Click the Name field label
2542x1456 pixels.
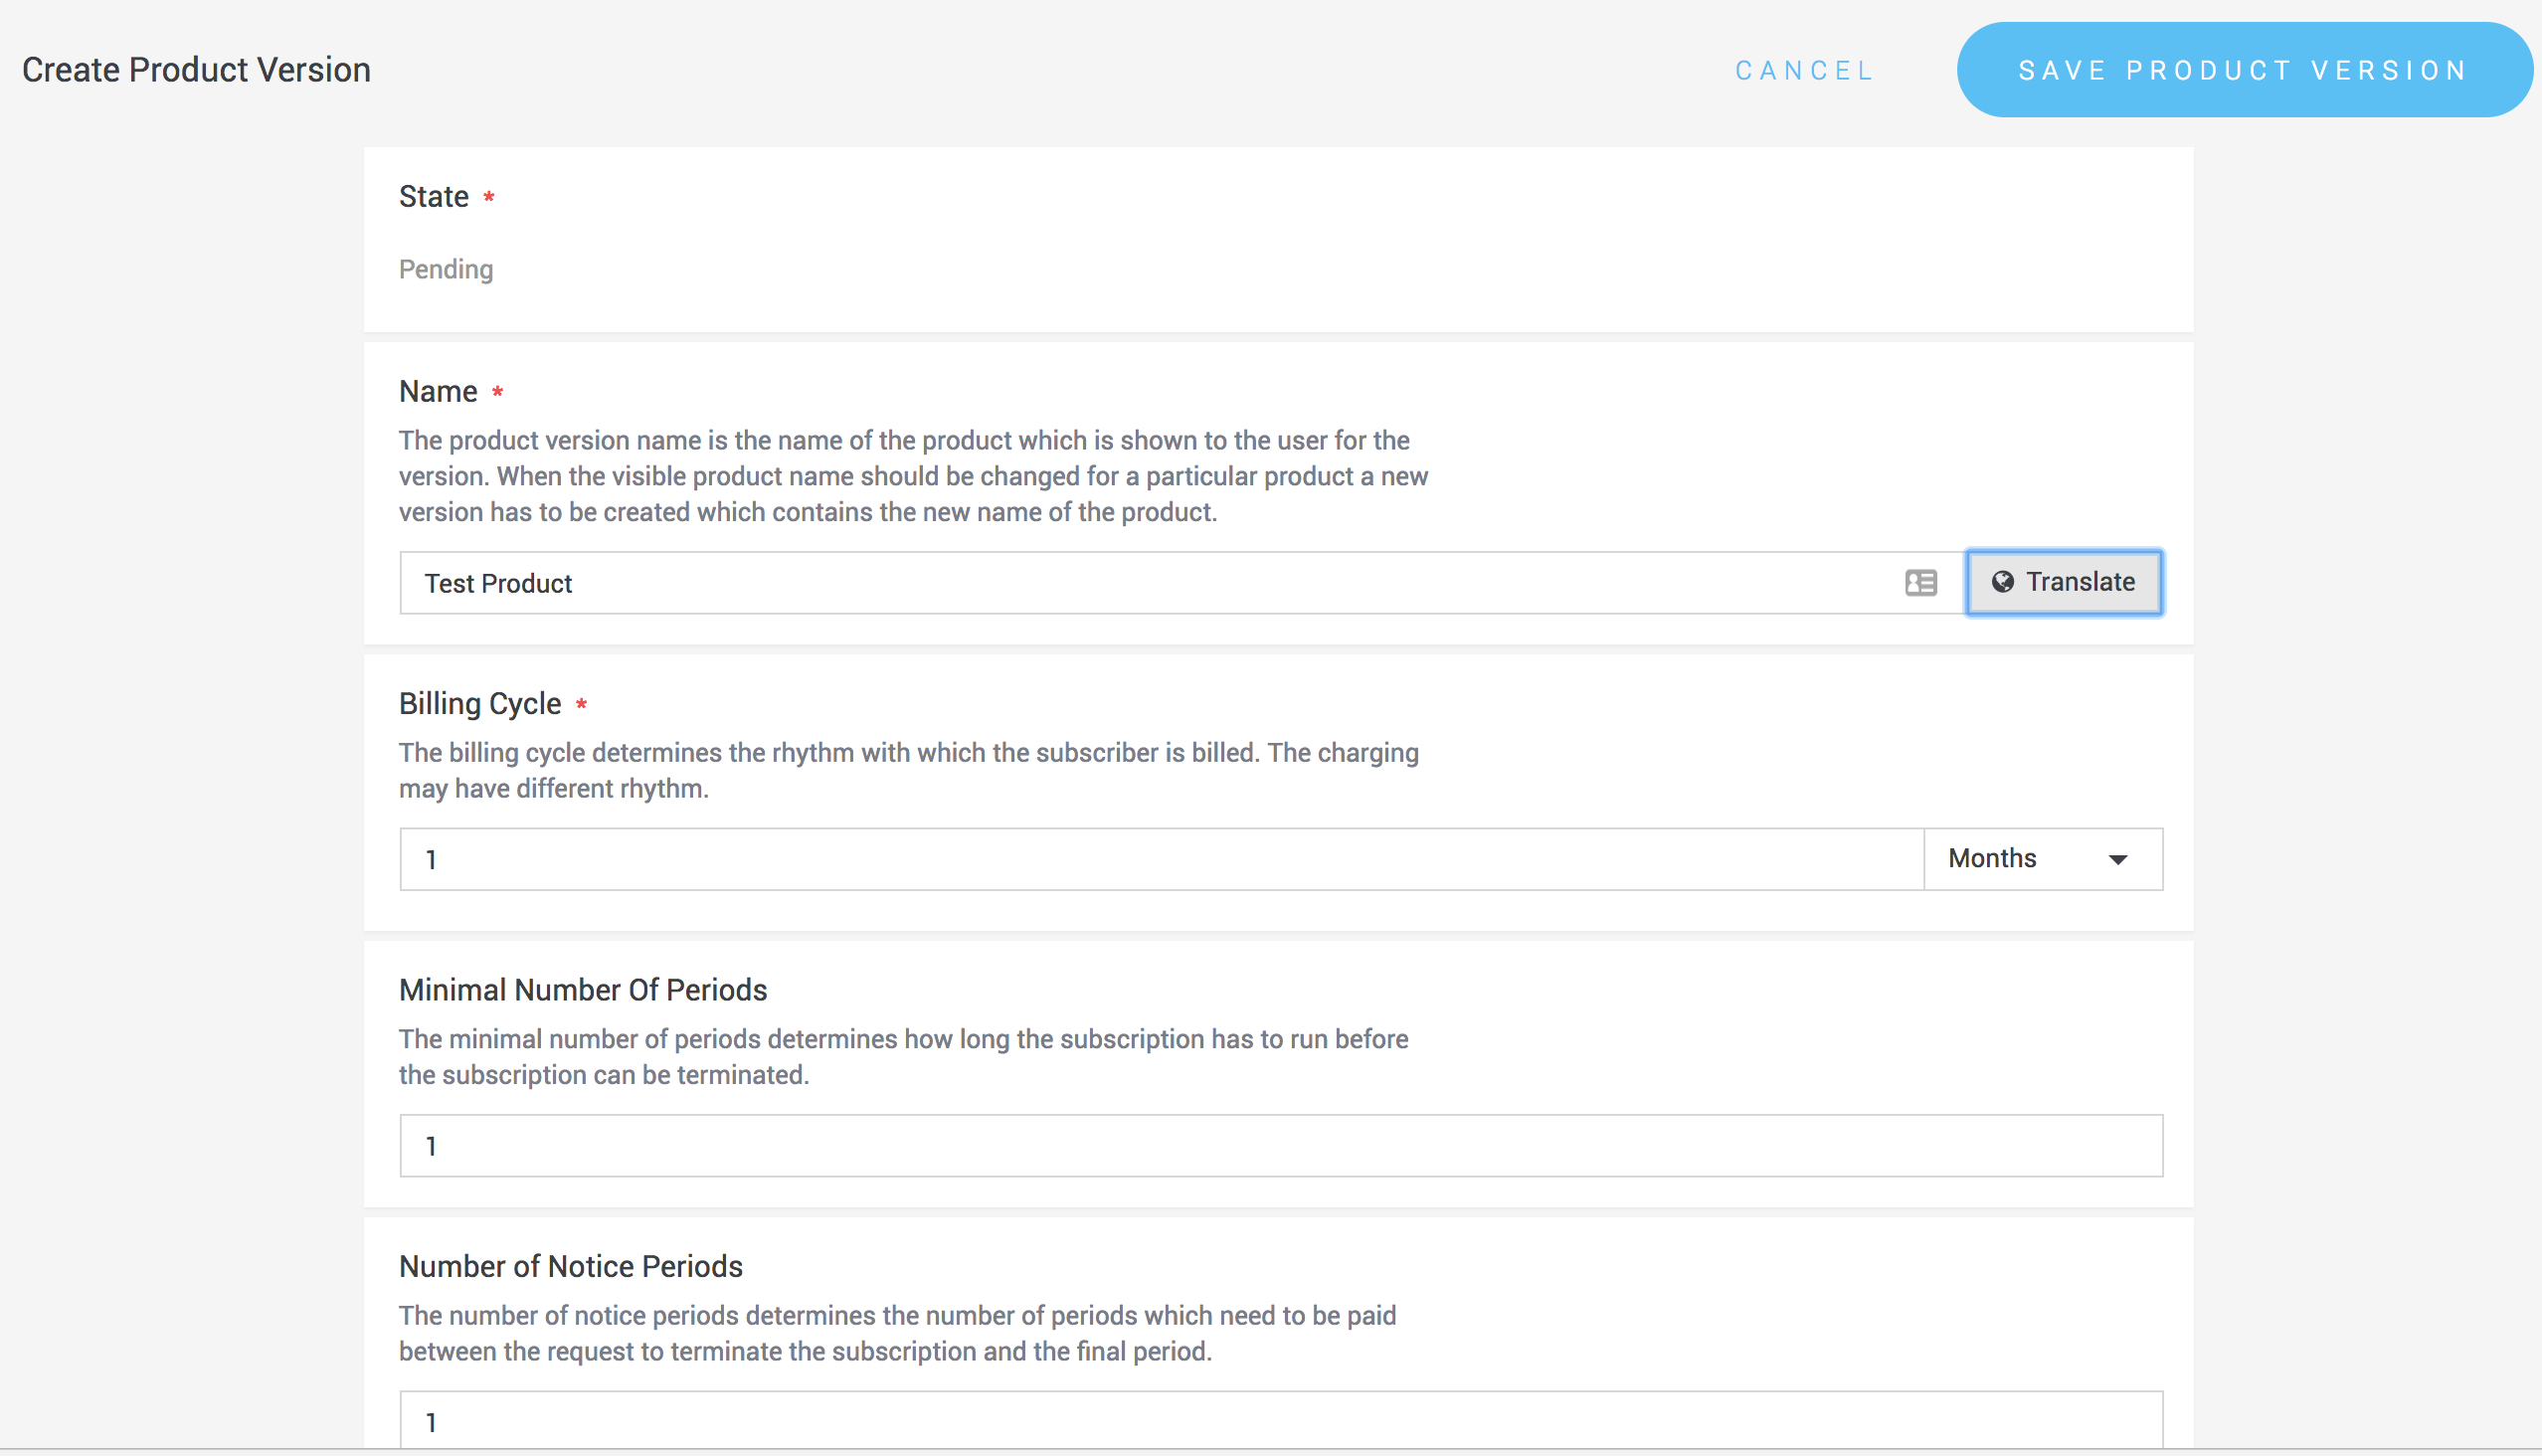tap(438, 392)
